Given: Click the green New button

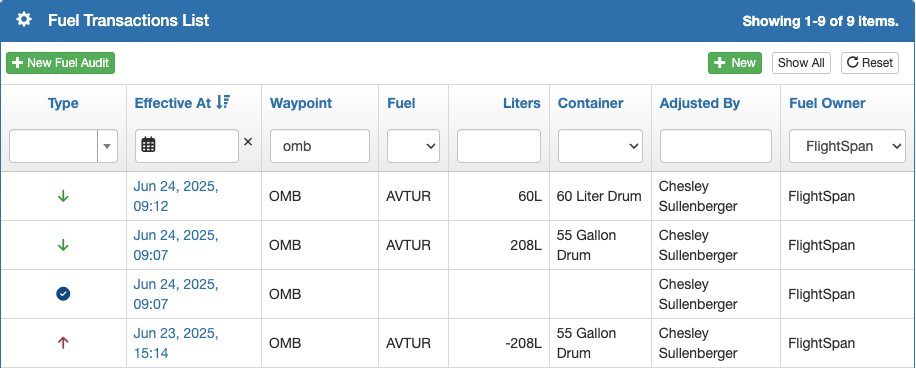Looking at the screenshot, I should 735,63.
